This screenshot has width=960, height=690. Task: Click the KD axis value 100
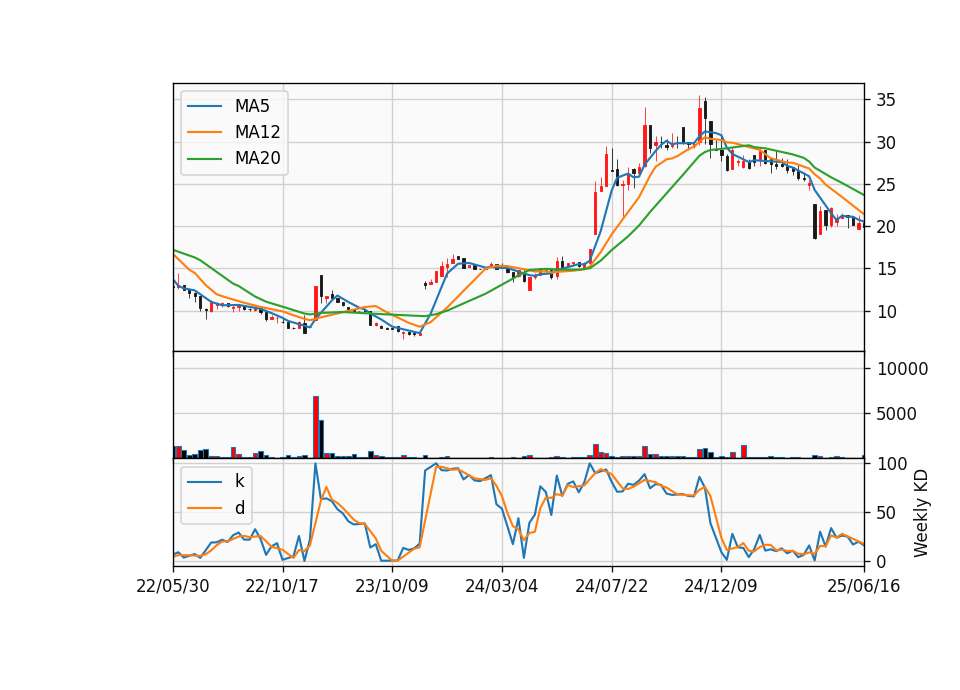[892, 464]
